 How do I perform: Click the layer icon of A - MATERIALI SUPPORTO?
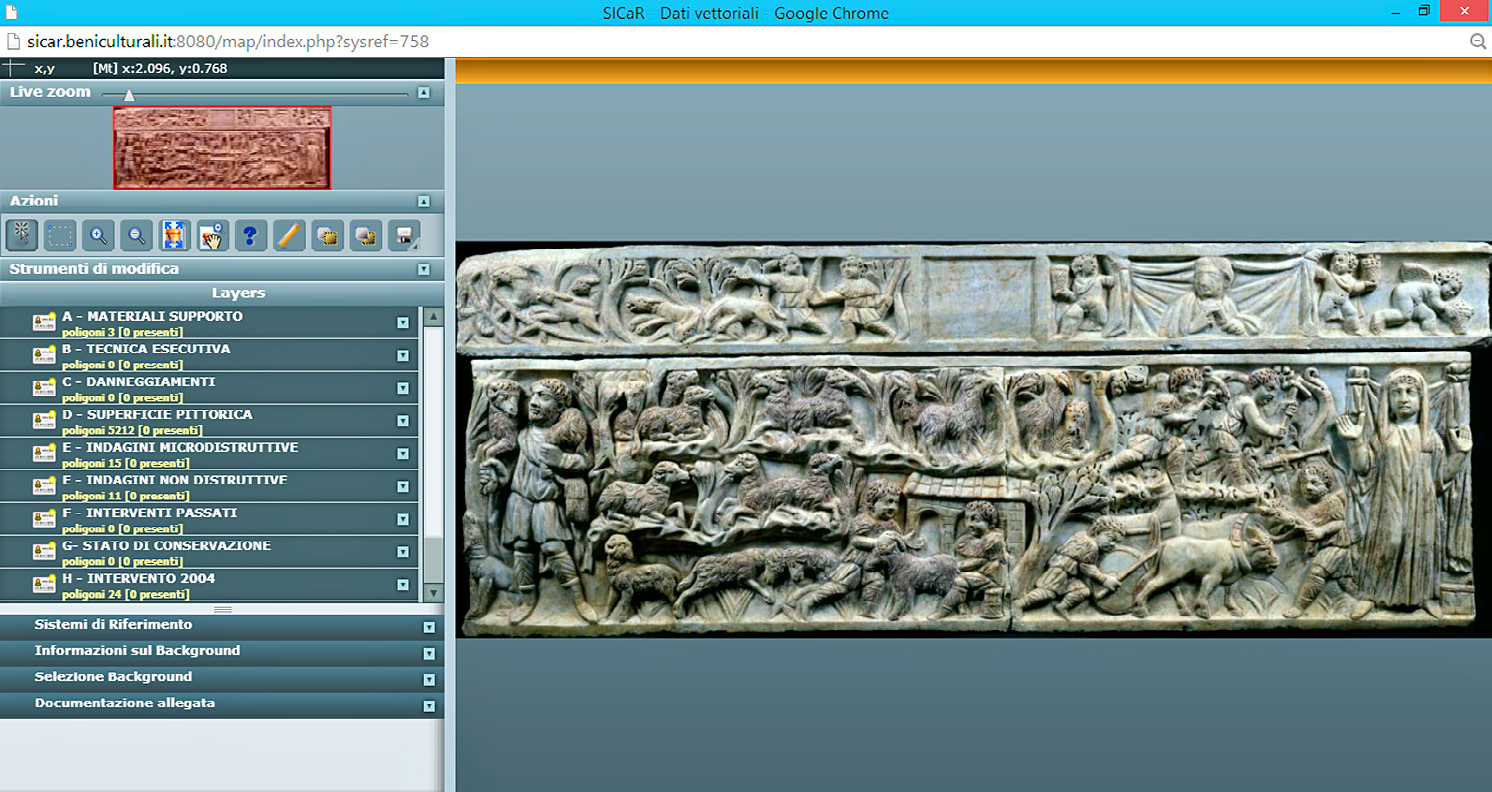(x=44, y=322)
